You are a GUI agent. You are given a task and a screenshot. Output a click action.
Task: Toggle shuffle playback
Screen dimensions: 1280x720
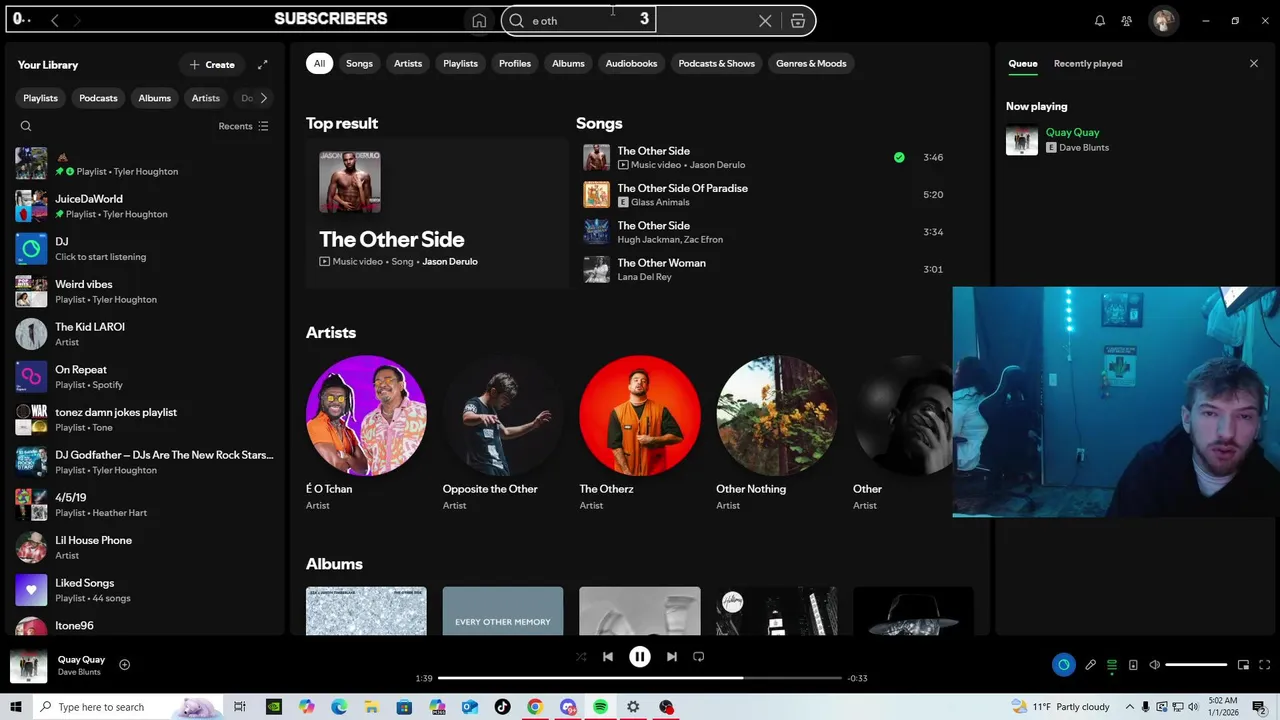pos(581,657)
